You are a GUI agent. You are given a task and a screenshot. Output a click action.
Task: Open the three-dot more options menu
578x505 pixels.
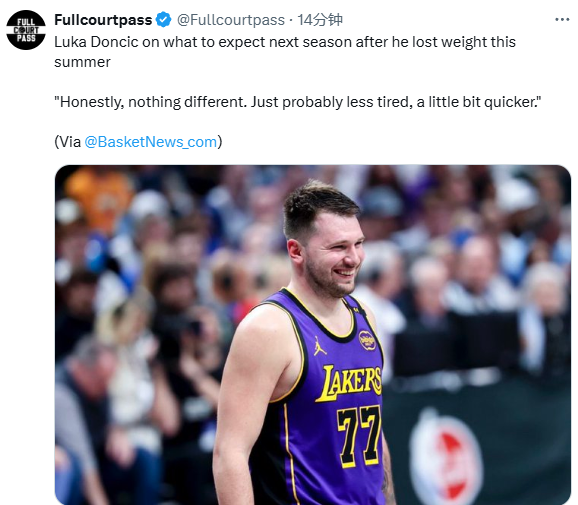[x=562, y=20]
